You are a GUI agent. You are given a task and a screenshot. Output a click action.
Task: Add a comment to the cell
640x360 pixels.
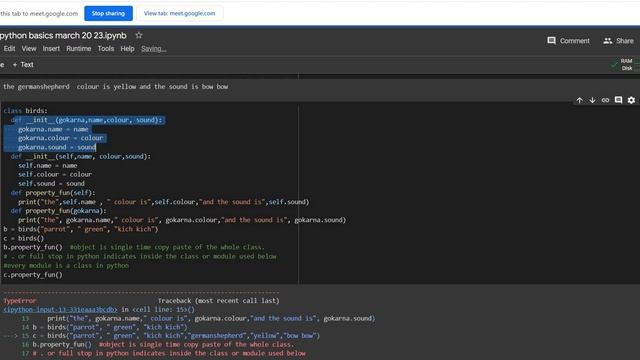coord(618,100)
